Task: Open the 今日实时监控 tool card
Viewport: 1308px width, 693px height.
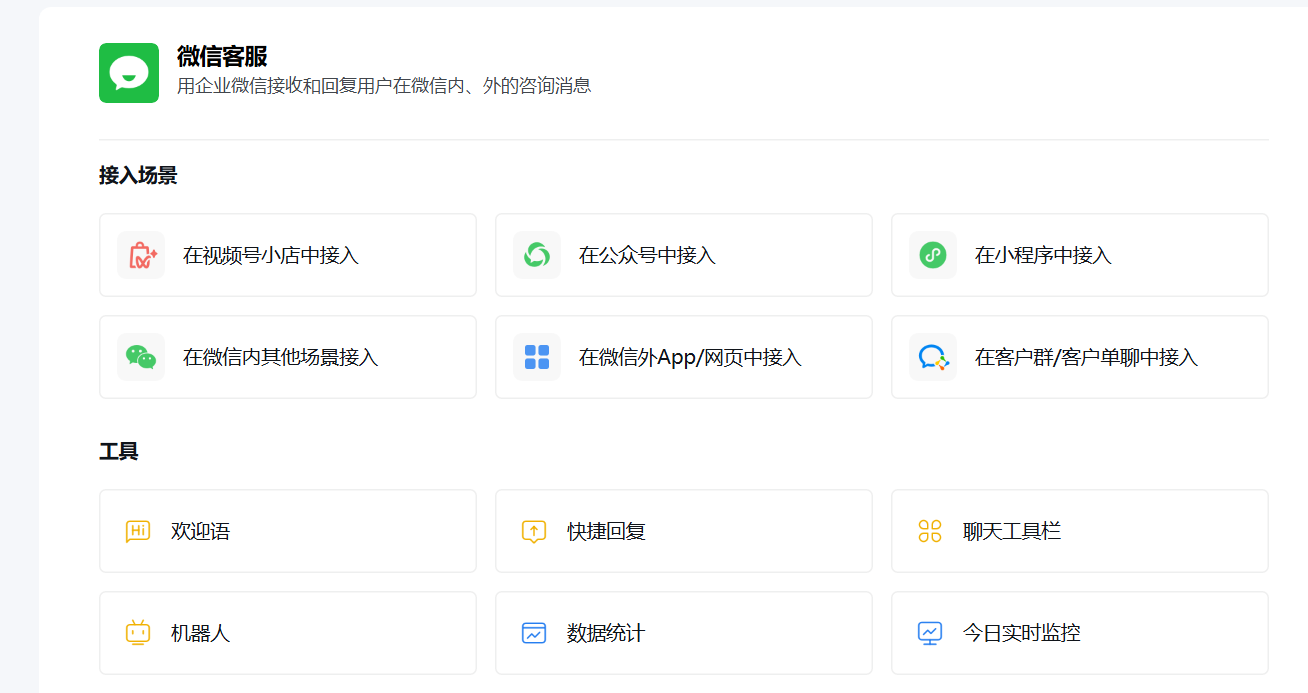Action: (1080, 633)
